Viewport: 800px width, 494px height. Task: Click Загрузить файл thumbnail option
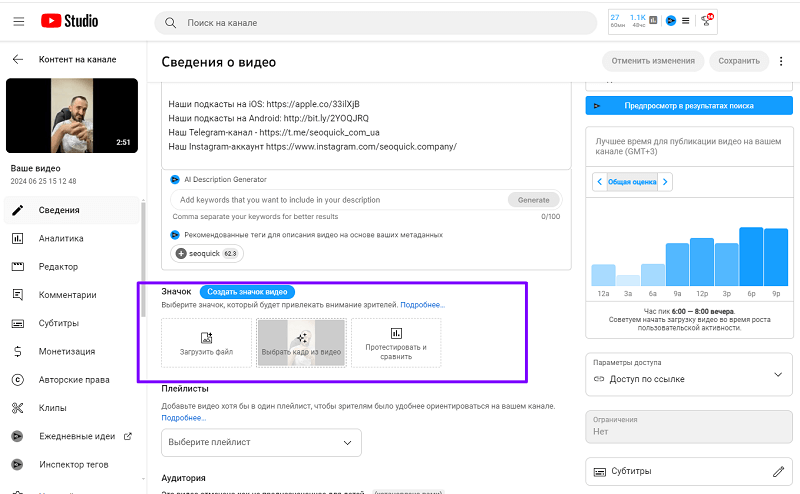coord(207,343)
